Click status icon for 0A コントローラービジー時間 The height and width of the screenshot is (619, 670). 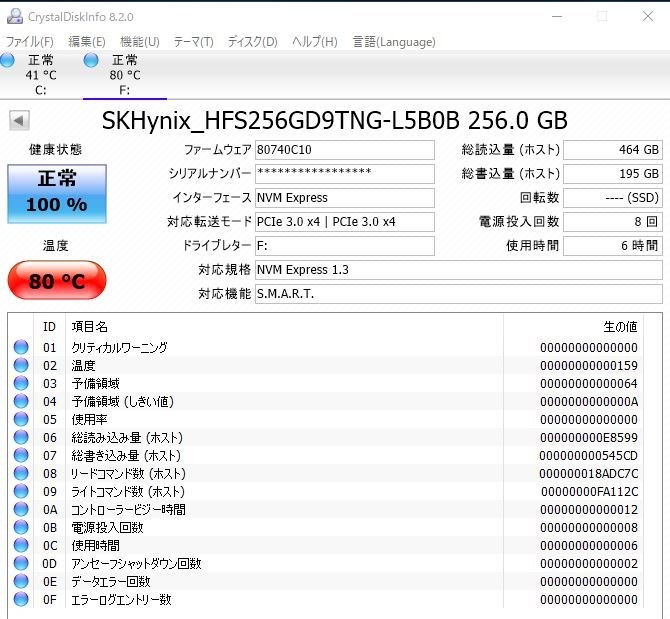[x=21, y=509]
